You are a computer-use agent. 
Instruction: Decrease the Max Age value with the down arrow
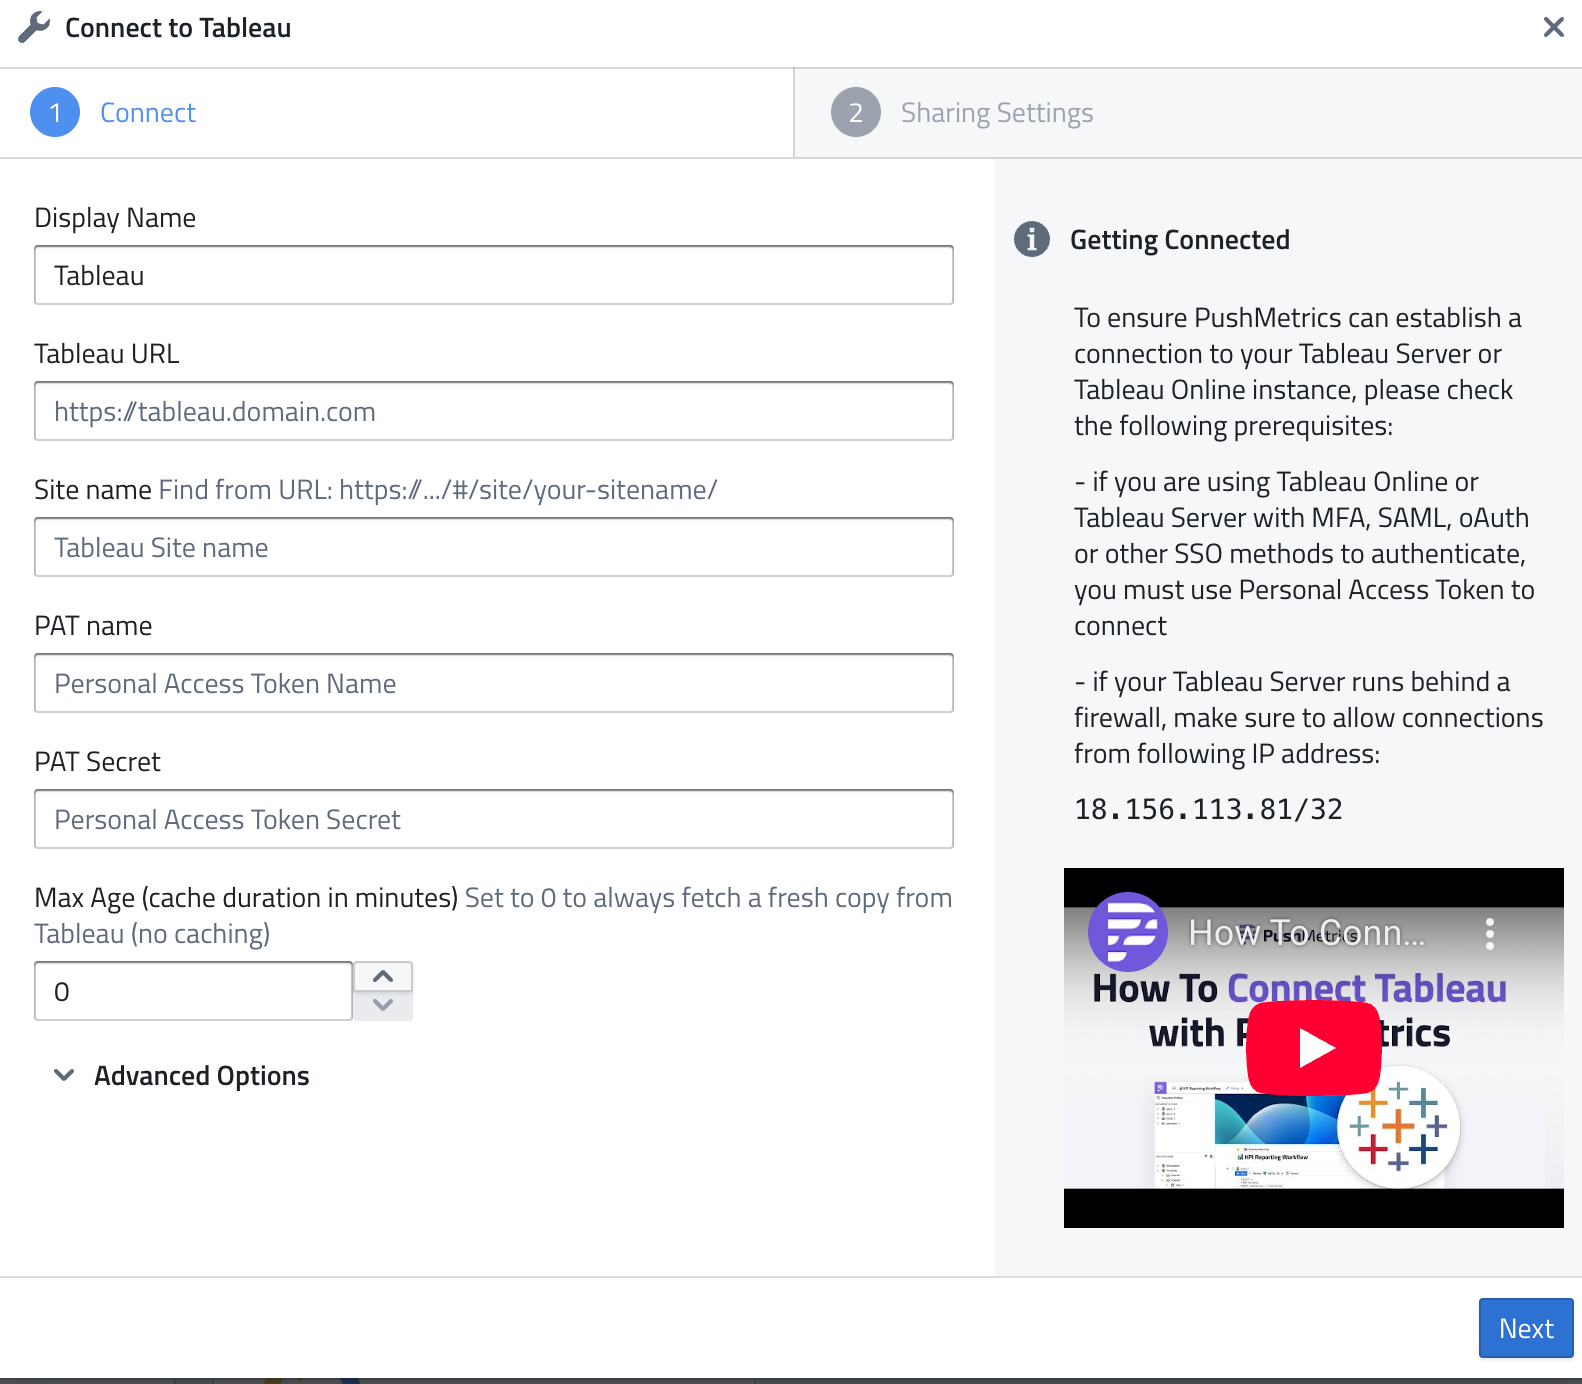click(x=383, y=1005)
